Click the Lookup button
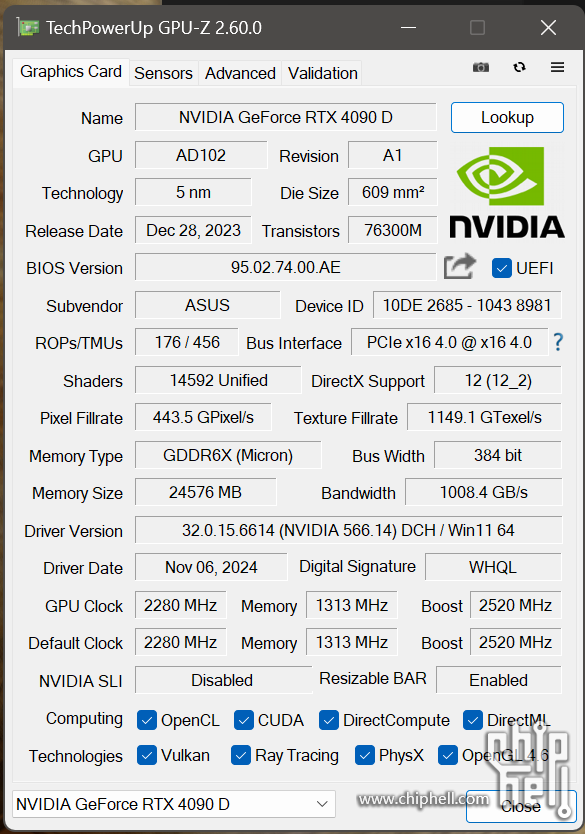This screenshot has width=585, height=834. tap(507, 118)
